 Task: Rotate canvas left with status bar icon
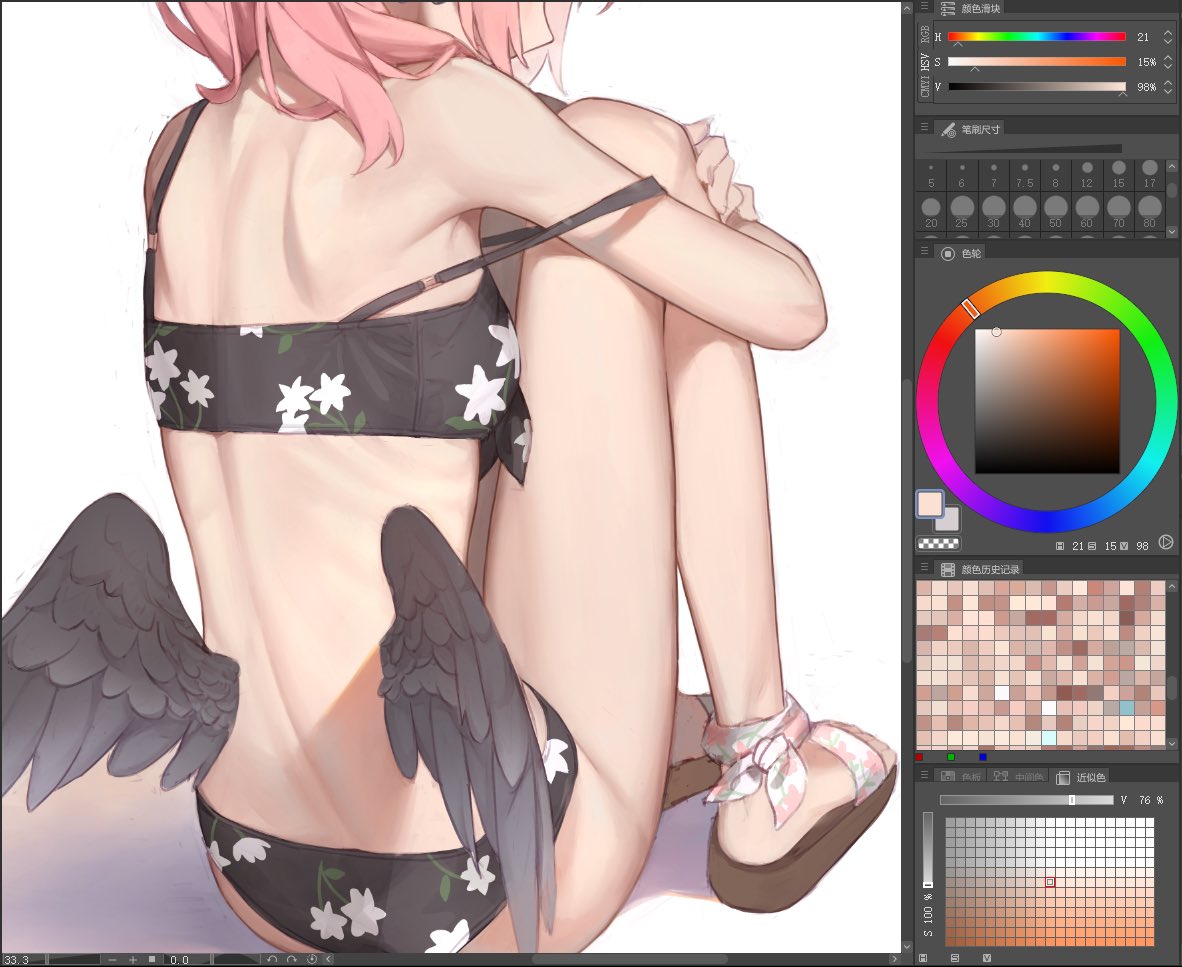[x=272, y=959]
